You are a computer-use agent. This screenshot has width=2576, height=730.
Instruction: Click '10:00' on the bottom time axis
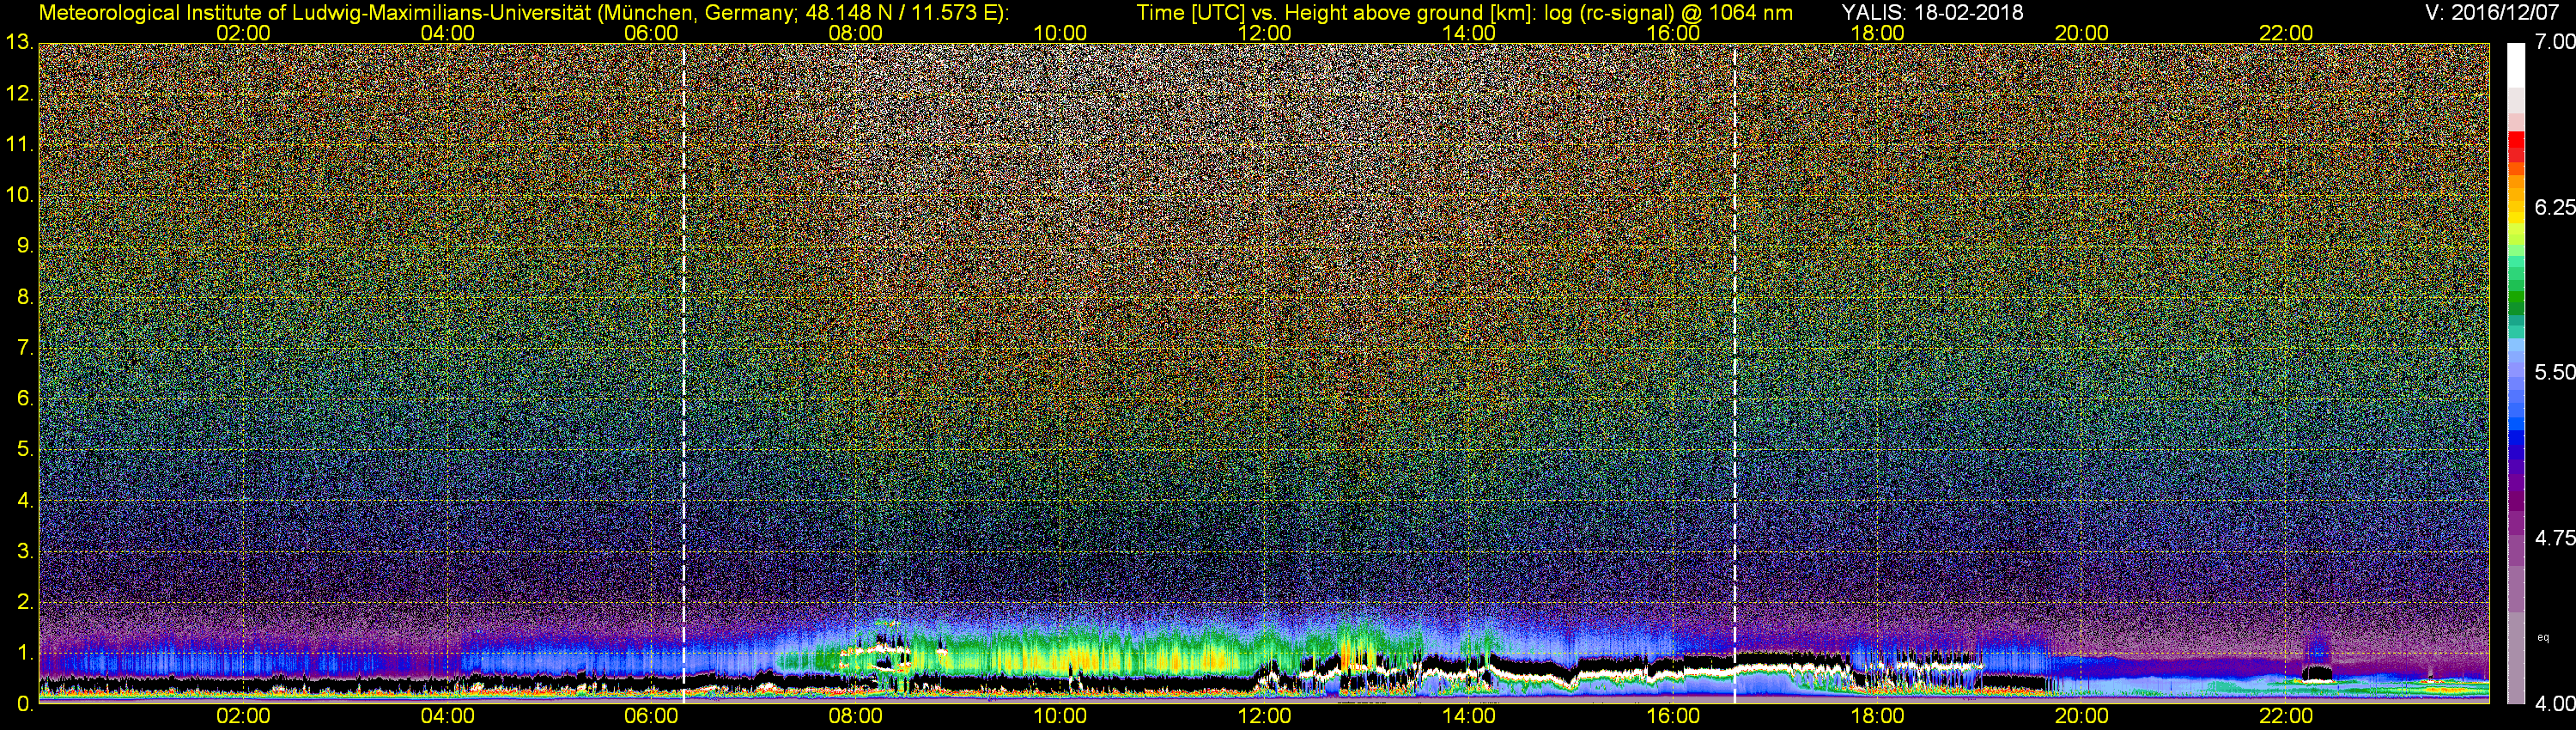coord(1060,716)
